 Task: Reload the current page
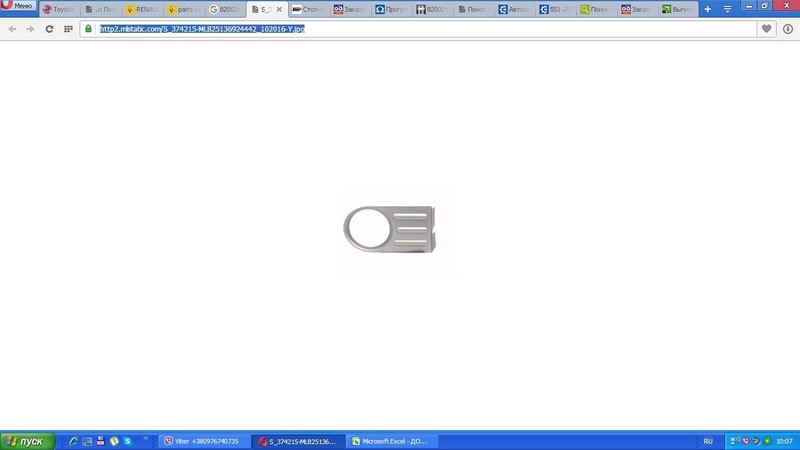(x=48, y=28)
